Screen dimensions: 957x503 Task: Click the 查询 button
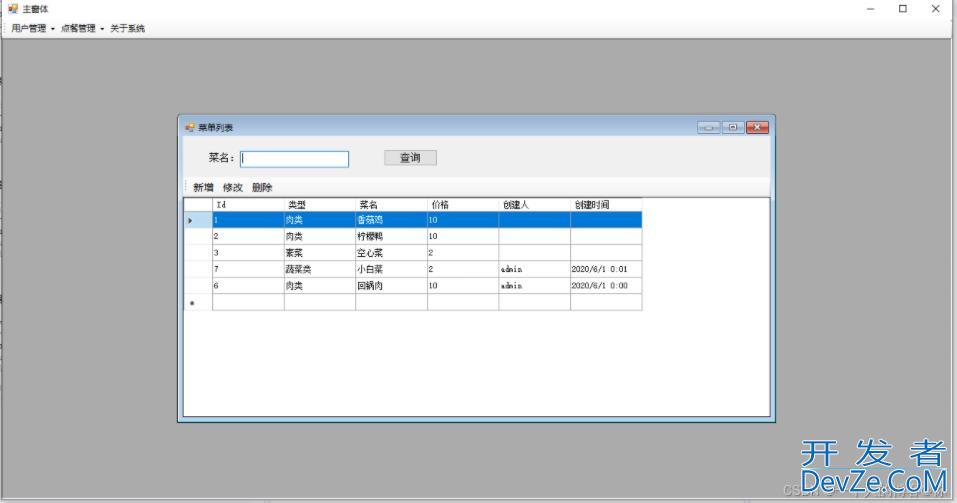click(x=410, y=157)
